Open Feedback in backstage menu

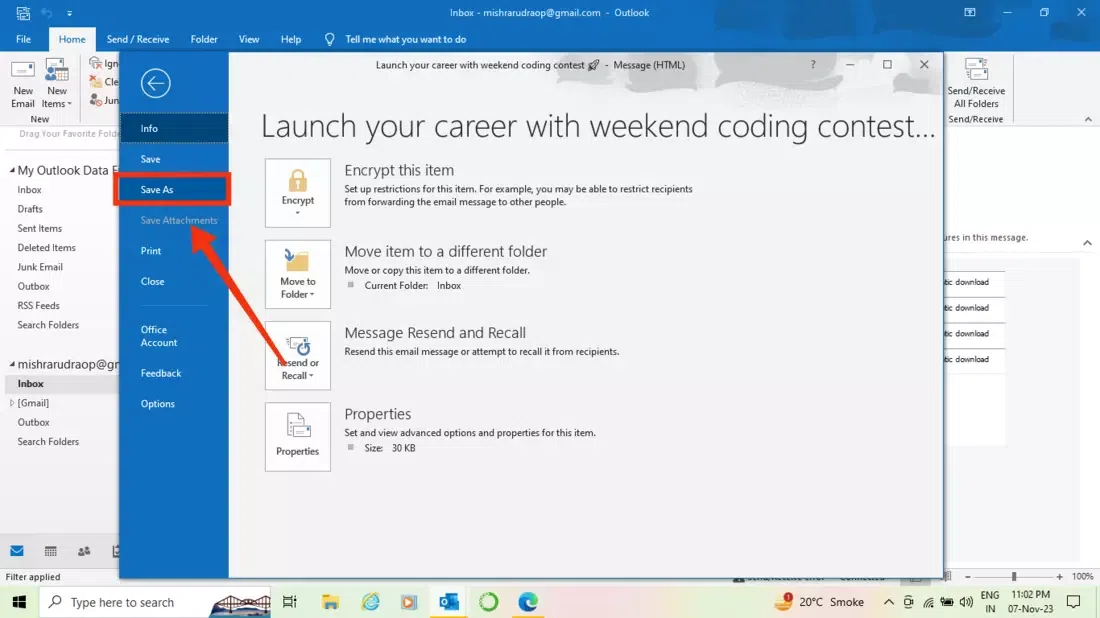(x=174, y=373)
